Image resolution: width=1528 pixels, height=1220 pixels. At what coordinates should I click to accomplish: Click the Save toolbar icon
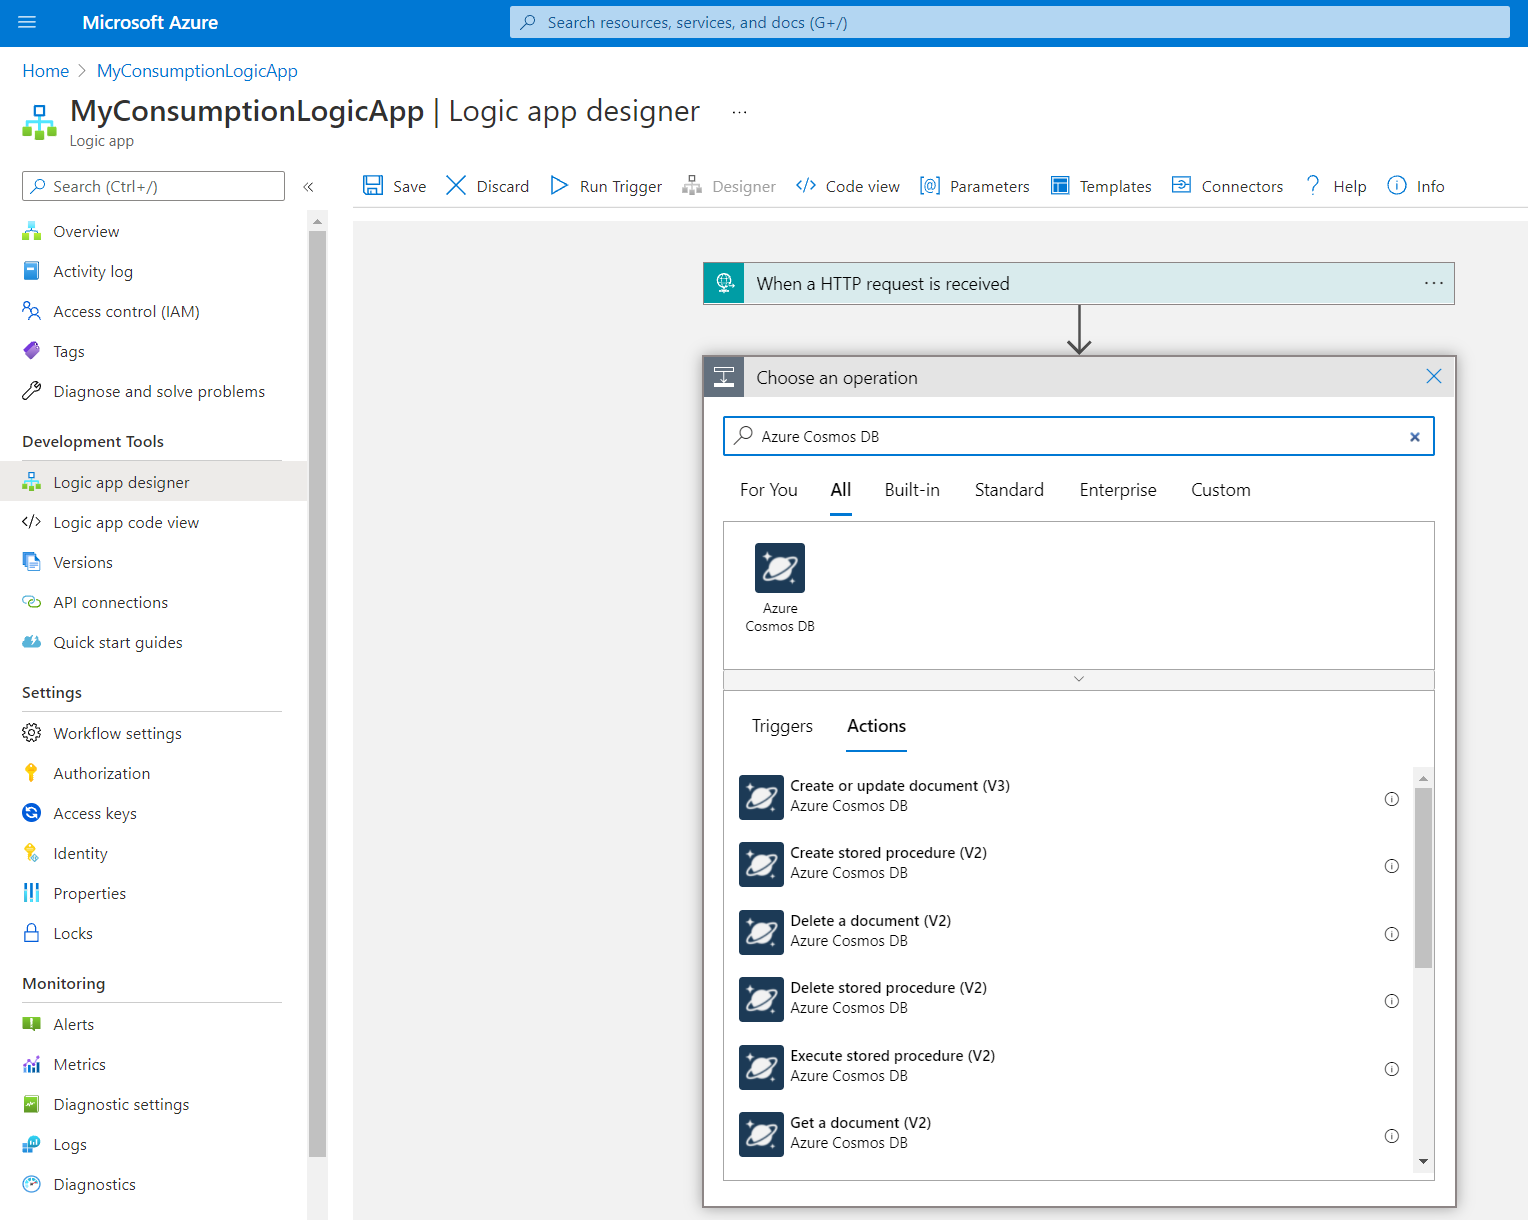373,185
